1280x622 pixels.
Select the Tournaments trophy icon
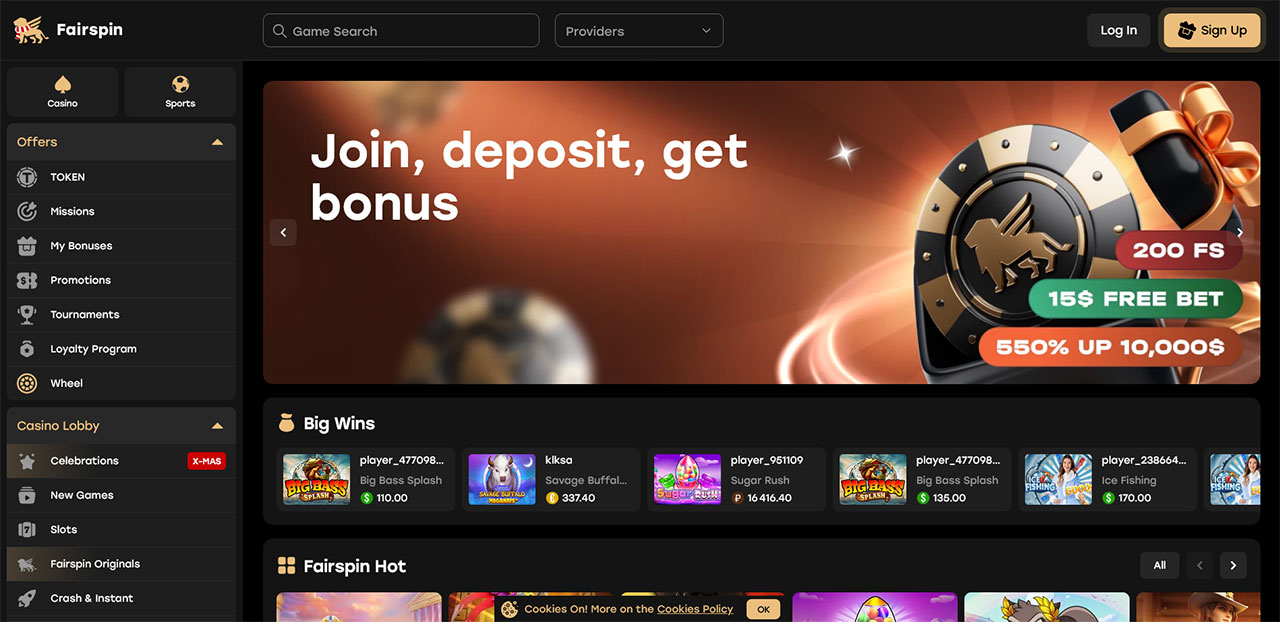point(28,314)
